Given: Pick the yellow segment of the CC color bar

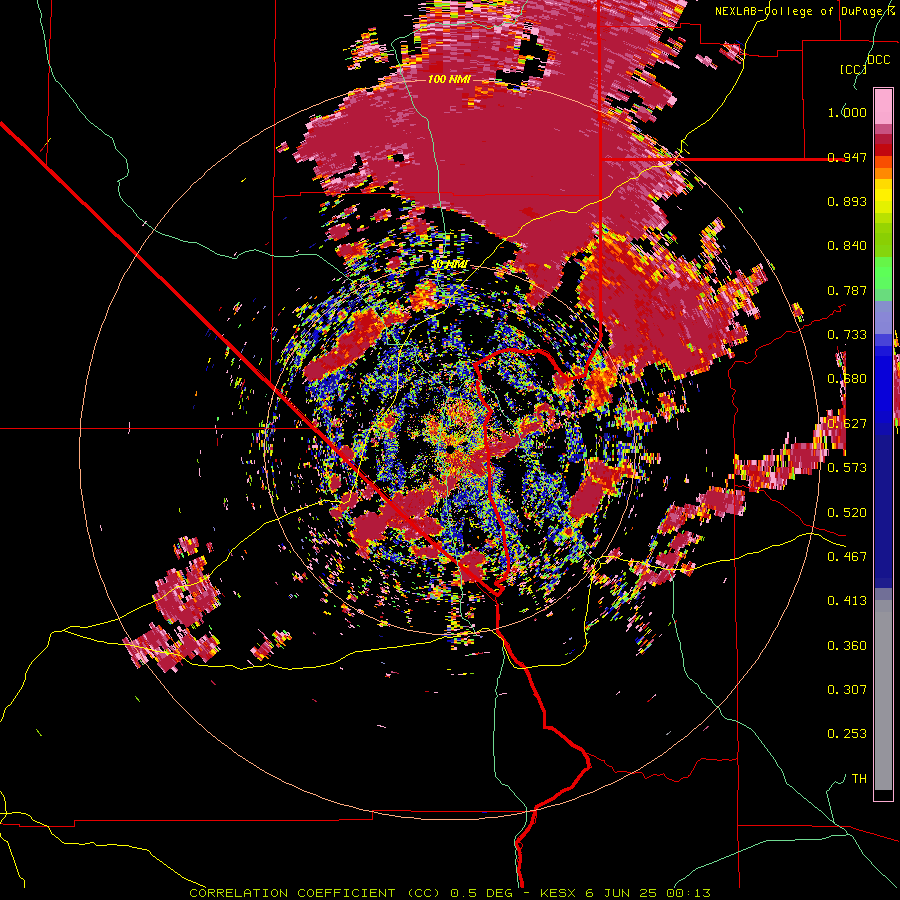Looking at the screenshot, I should point(883,196).
